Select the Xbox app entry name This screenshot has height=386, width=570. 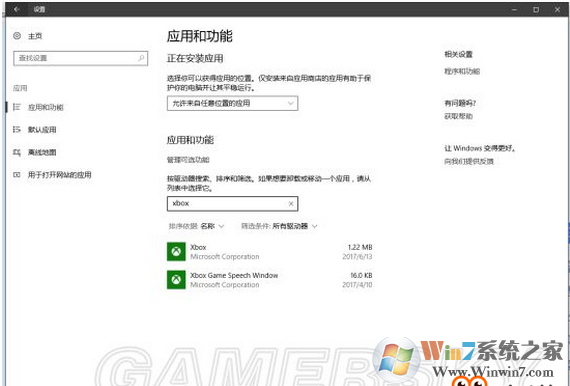(198, 247)
